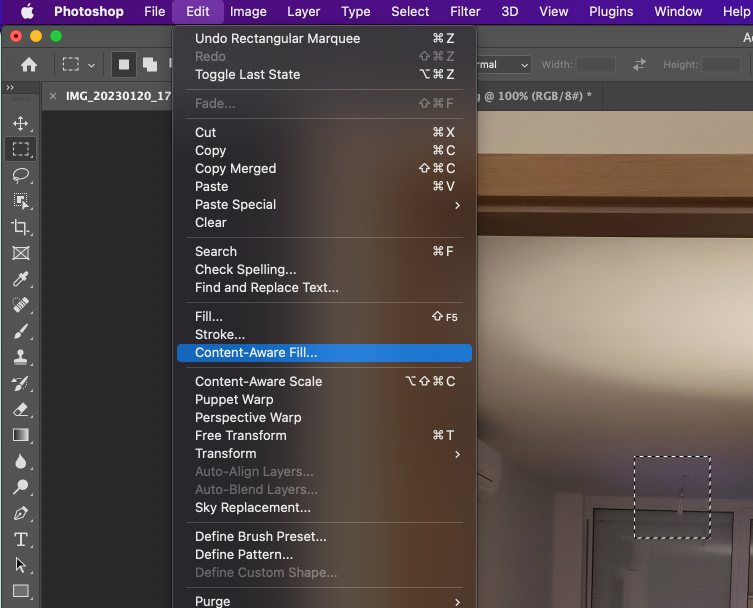
Task: Choose Search in Edit menu
Action: point(324,252)
